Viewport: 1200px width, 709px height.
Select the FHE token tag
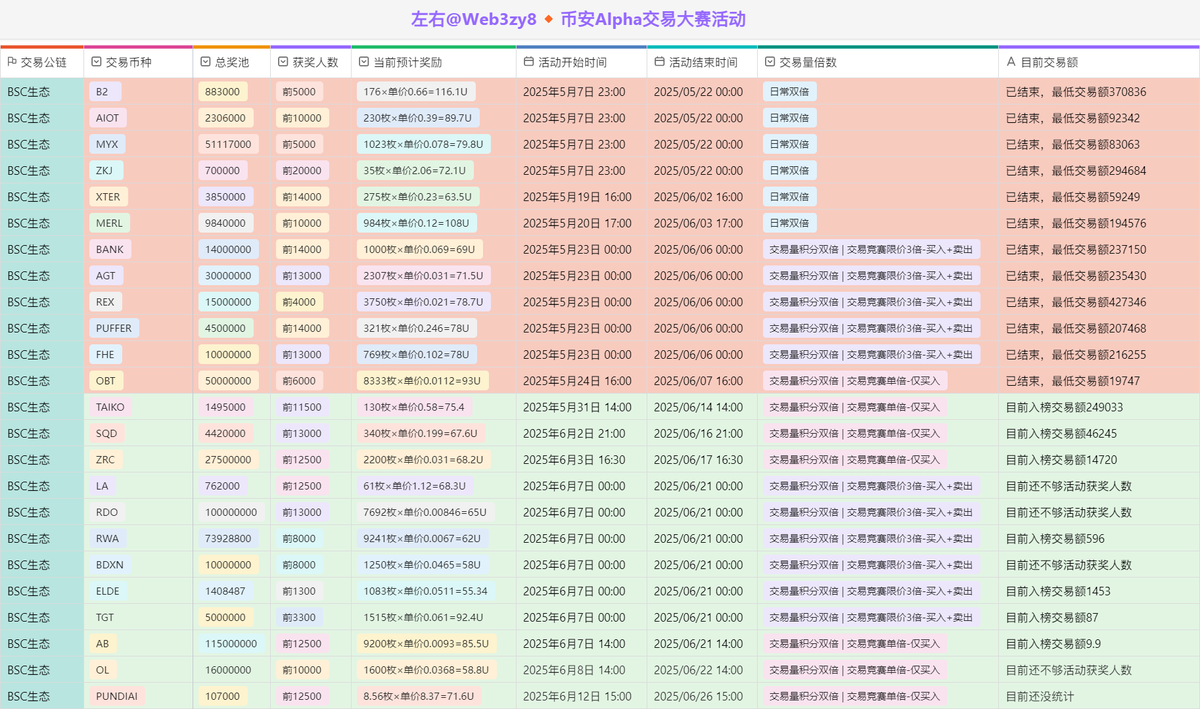tap(106, 354)
